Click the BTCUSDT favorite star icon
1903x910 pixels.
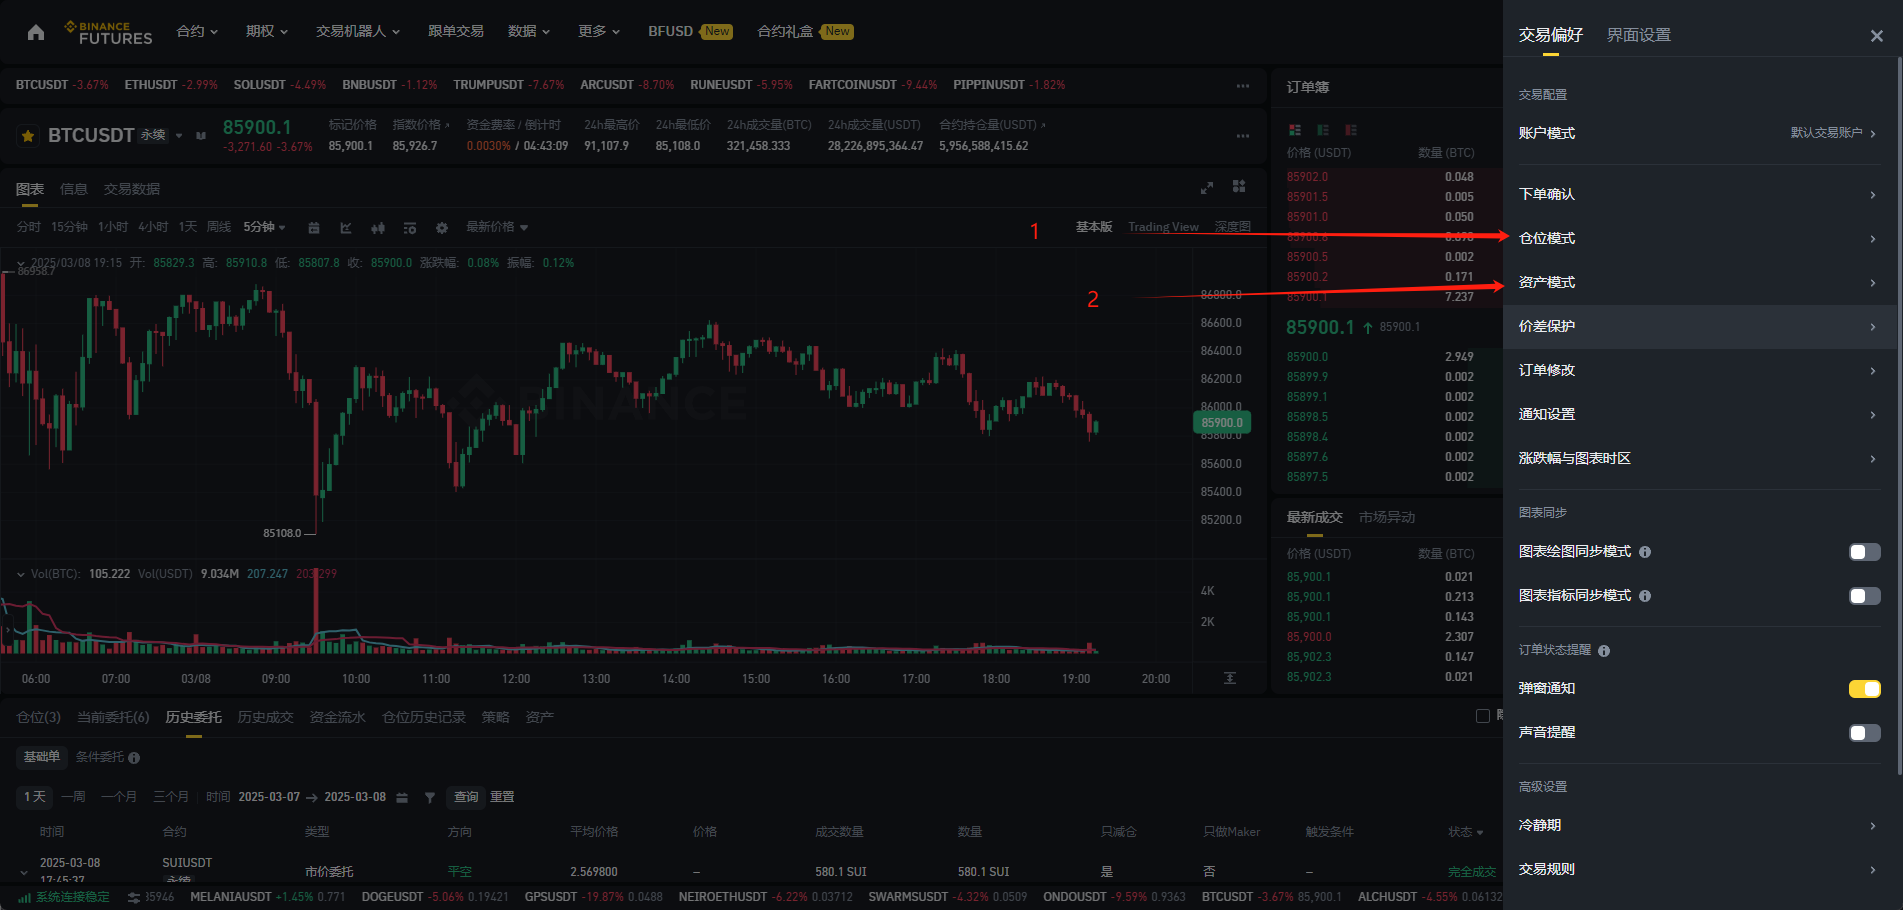(28, 136)
